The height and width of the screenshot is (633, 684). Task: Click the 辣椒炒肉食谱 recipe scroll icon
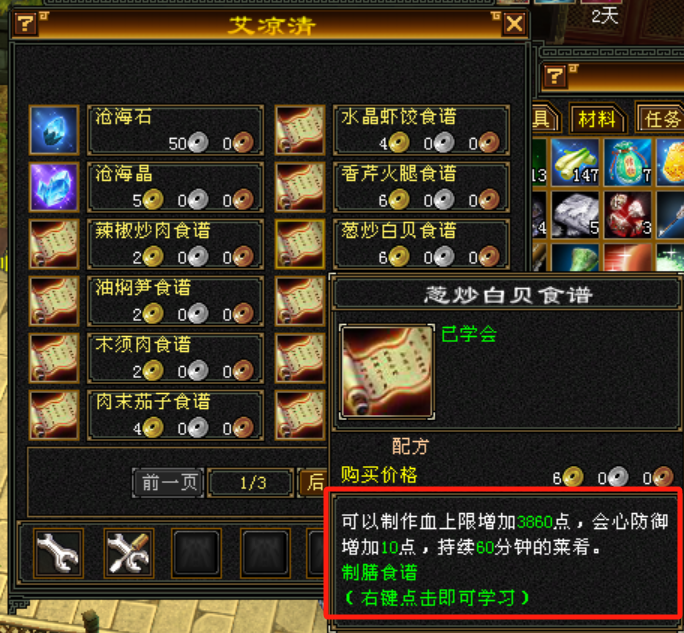pos(54,244)
